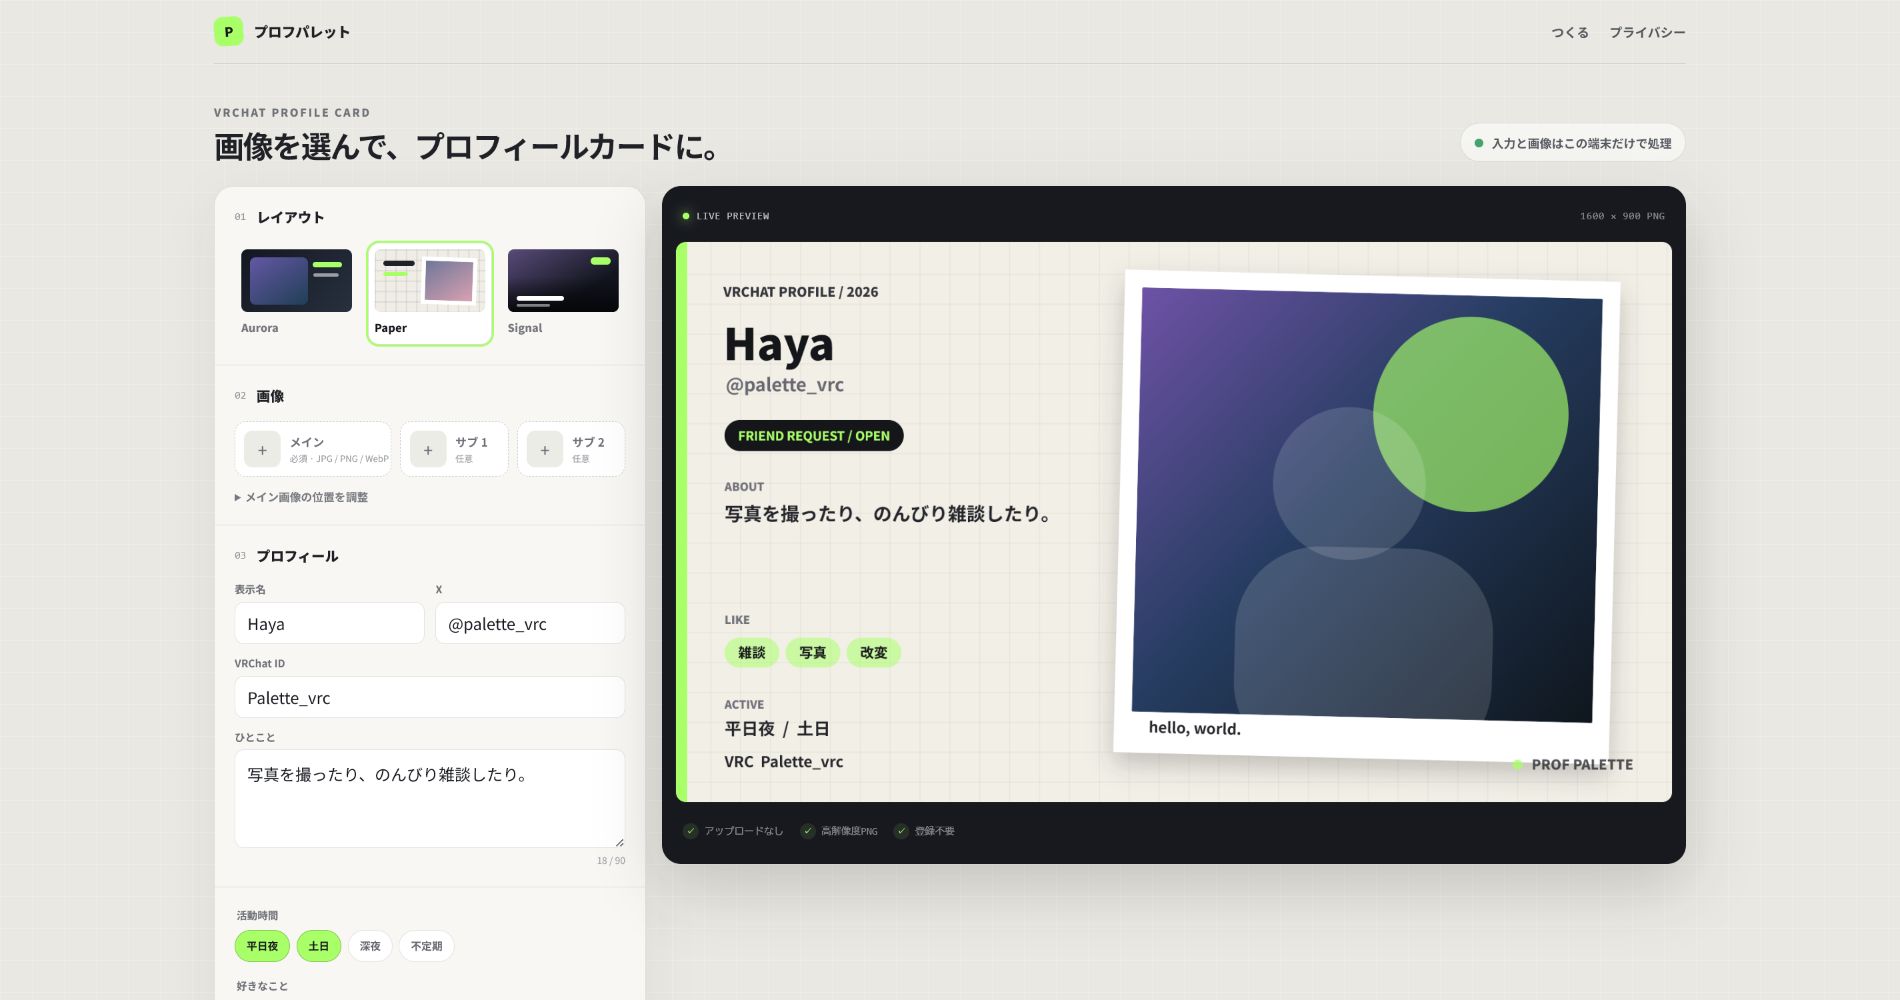Viewport: 1900px width, 1000px height.
Task: Click the ひとこと text area
Action: pos(430,799)
